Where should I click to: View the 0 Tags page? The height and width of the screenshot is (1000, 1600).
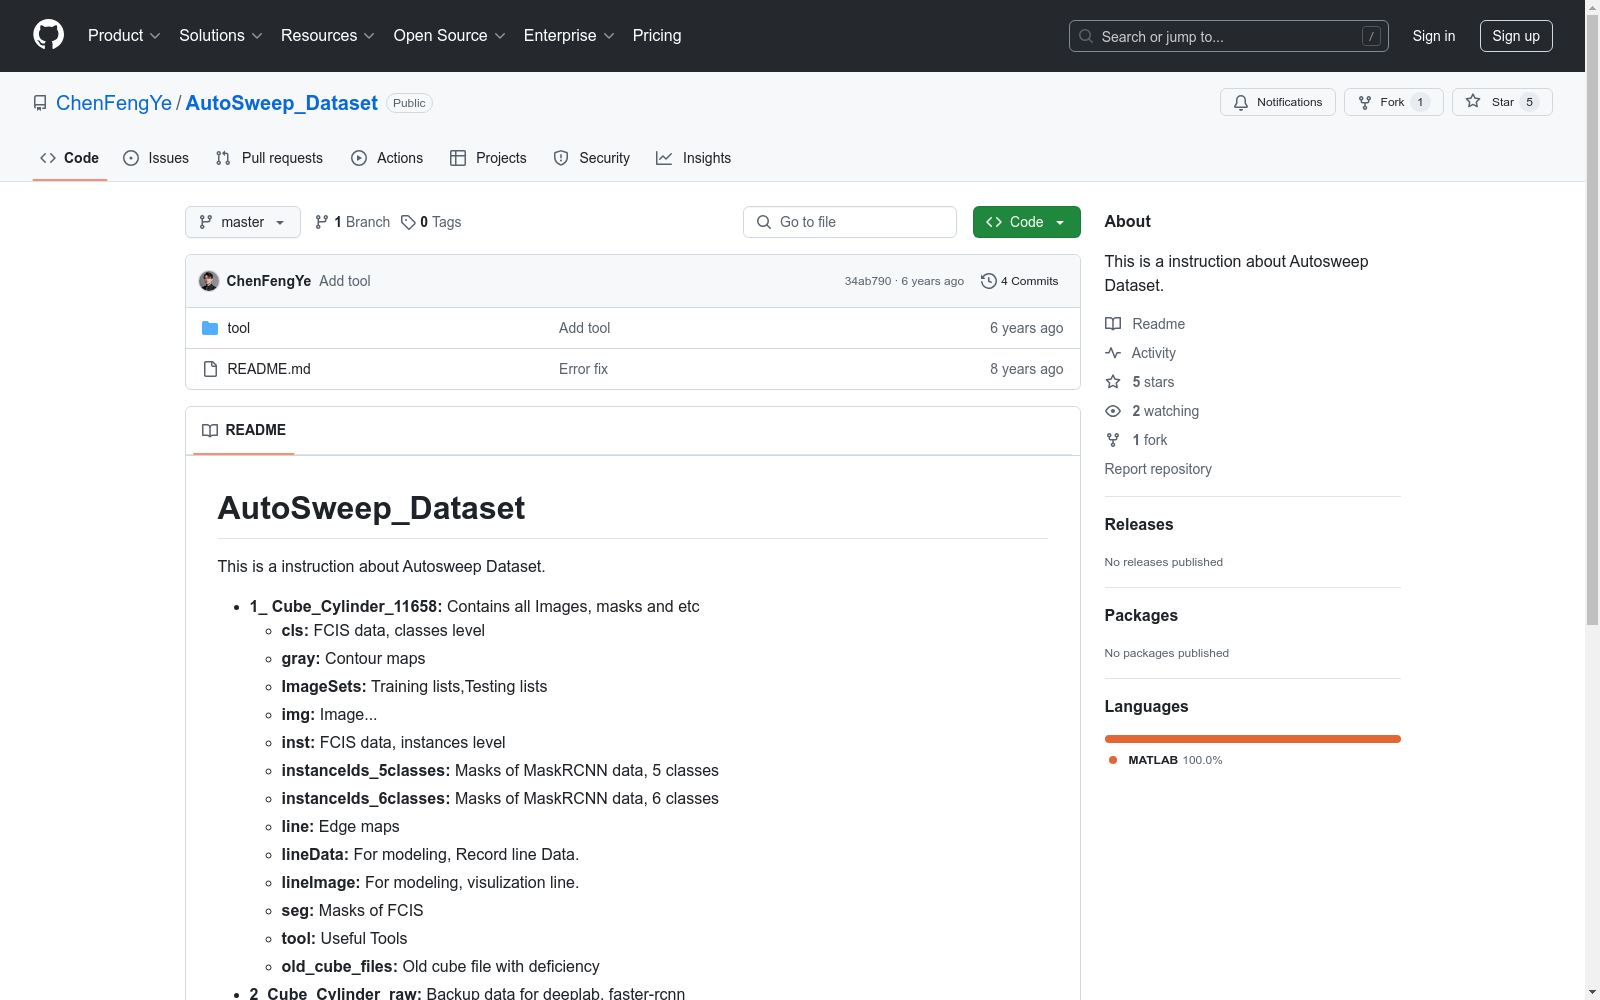point(431,222)
